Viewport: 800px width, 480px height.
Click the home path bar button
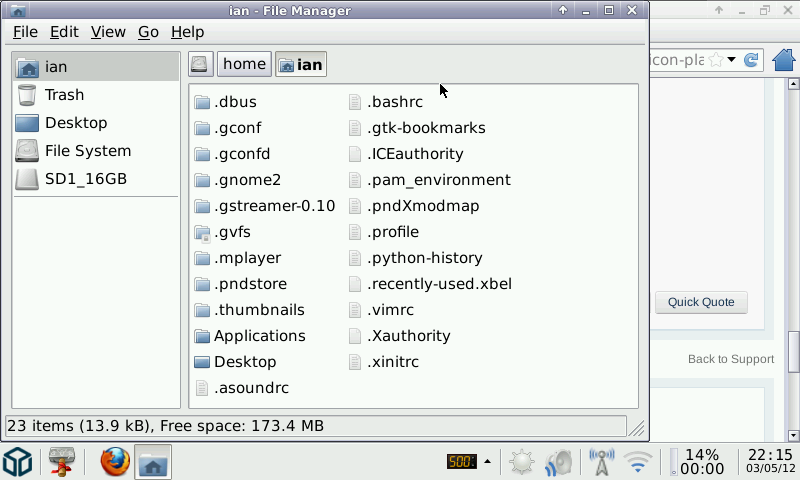pos(244,64)
